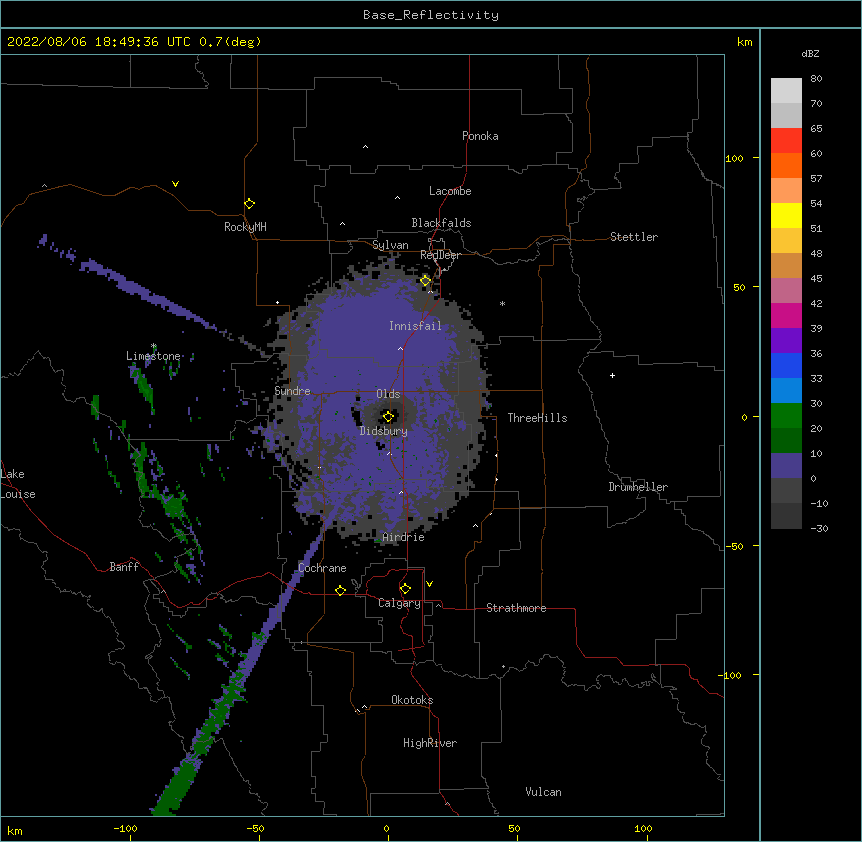Screen dimensions: 862x842
Task: Click the white caret marker west of Lacombe
Action: (397, 197)
